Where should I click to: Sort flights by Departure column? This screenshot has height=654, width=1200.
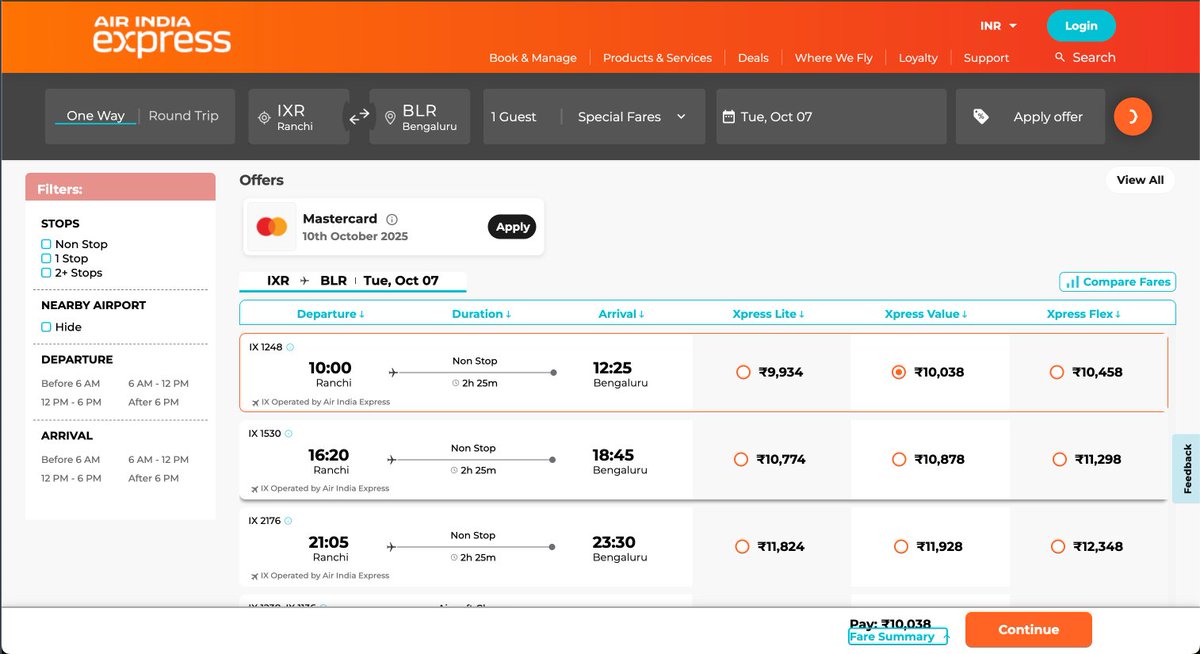[331, 314]
